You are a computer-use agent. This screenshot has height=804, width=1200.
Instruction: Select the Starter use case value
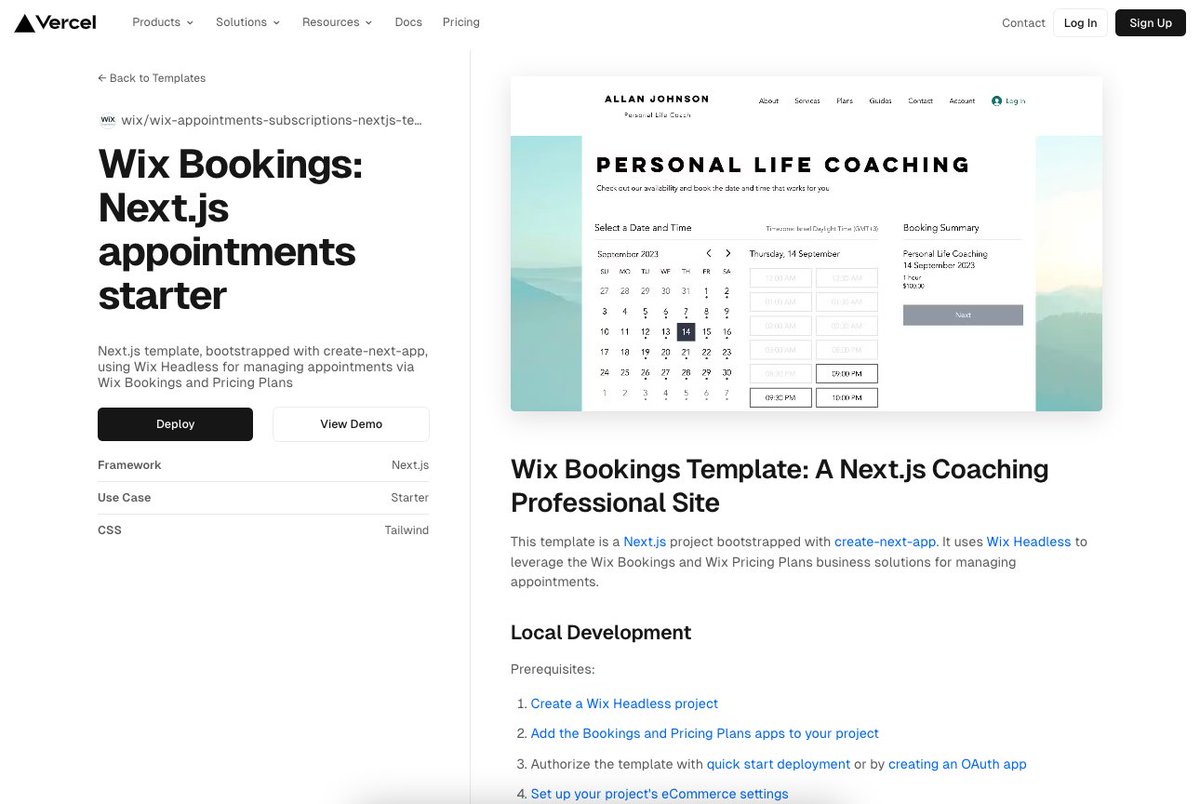click(410, 497)
